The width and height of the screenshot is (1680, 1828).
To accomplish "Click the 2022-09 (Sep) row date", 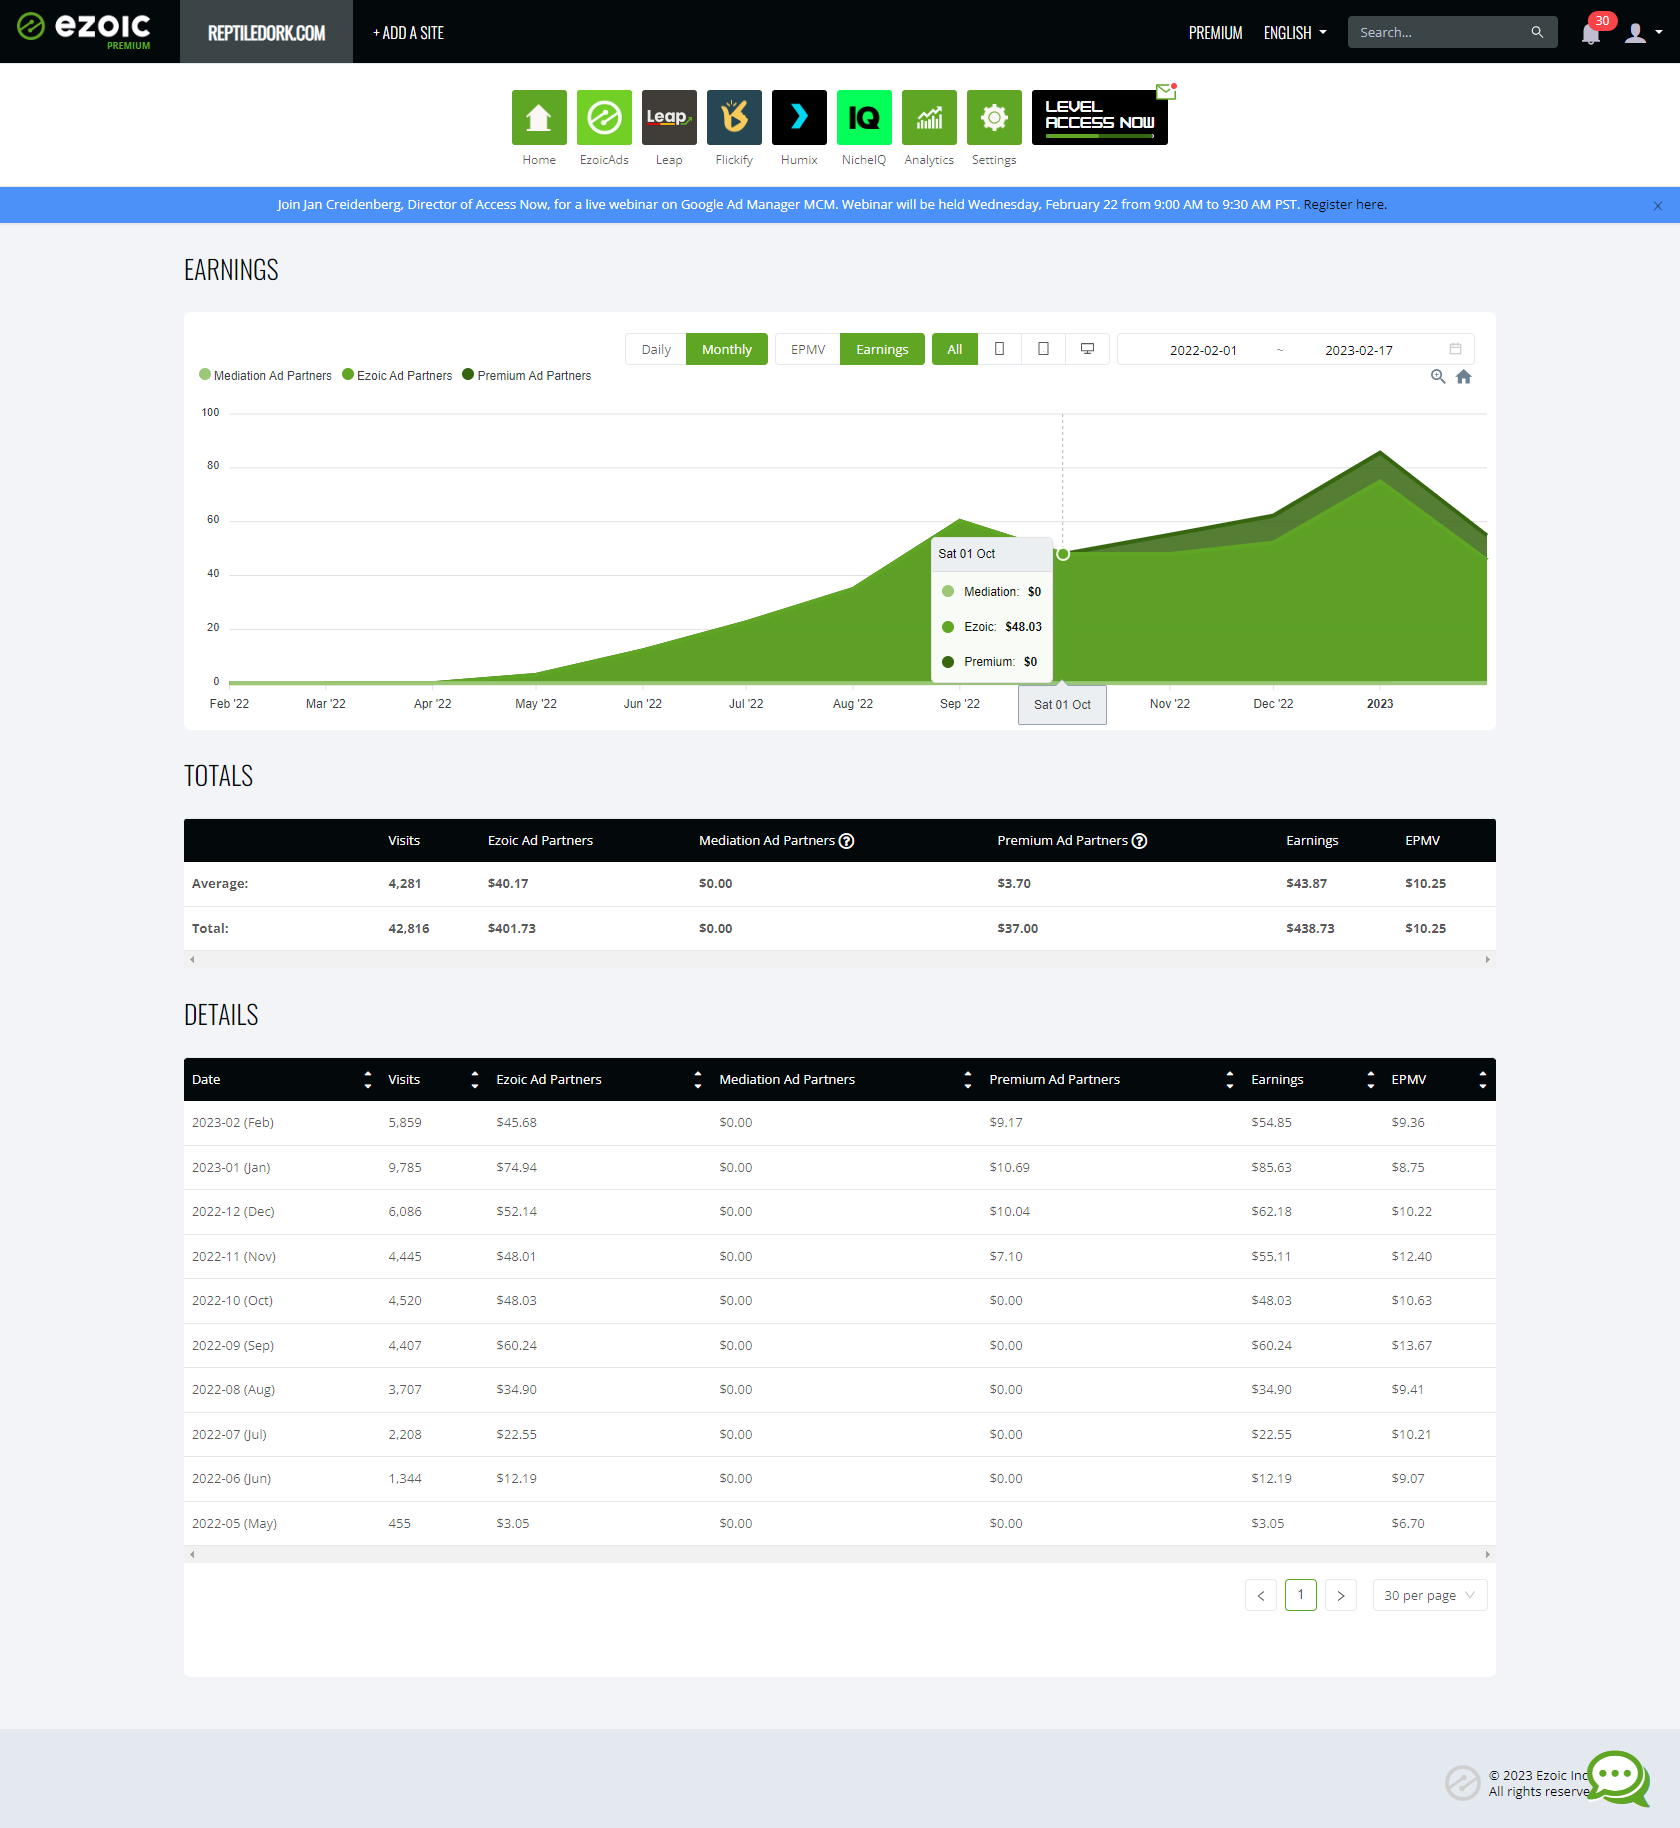I will 233,1345.
